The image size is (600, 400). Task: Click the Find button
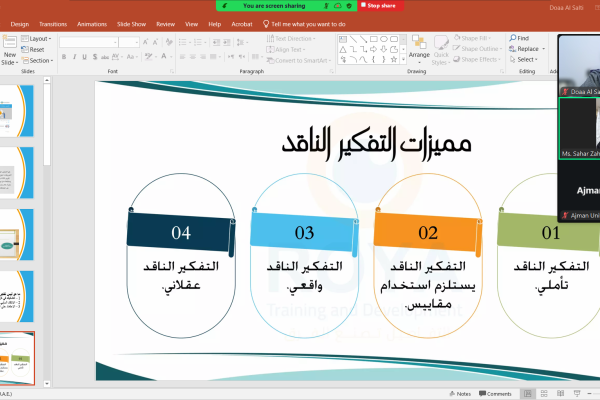[x=519, y=38]
